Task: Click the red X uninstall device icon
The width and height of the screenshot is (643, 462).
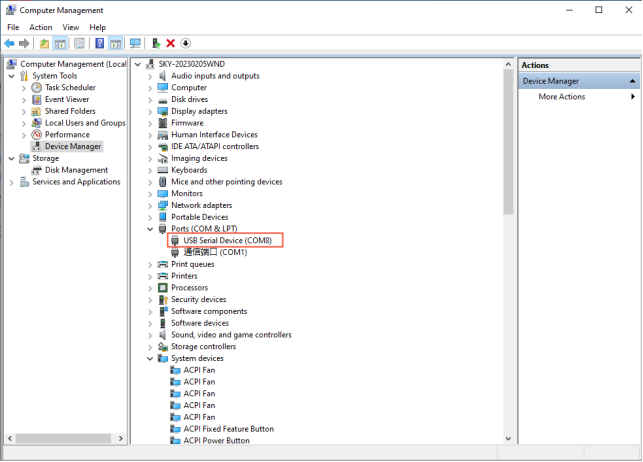Action: pyautogui.click(x=170, y=44)
